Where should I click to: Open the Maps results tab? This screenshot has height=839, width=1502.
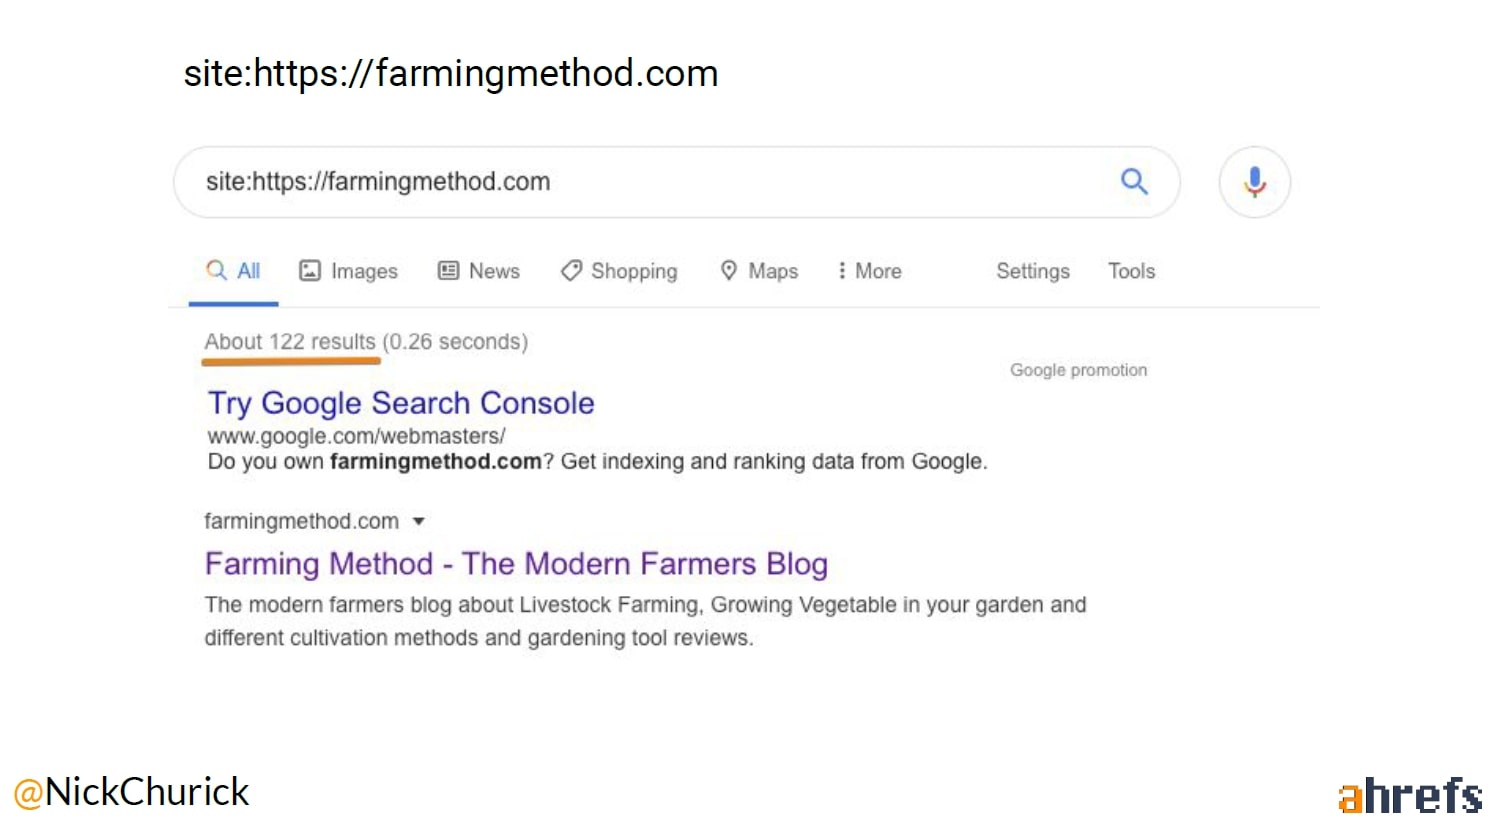[x=773, y=271]
